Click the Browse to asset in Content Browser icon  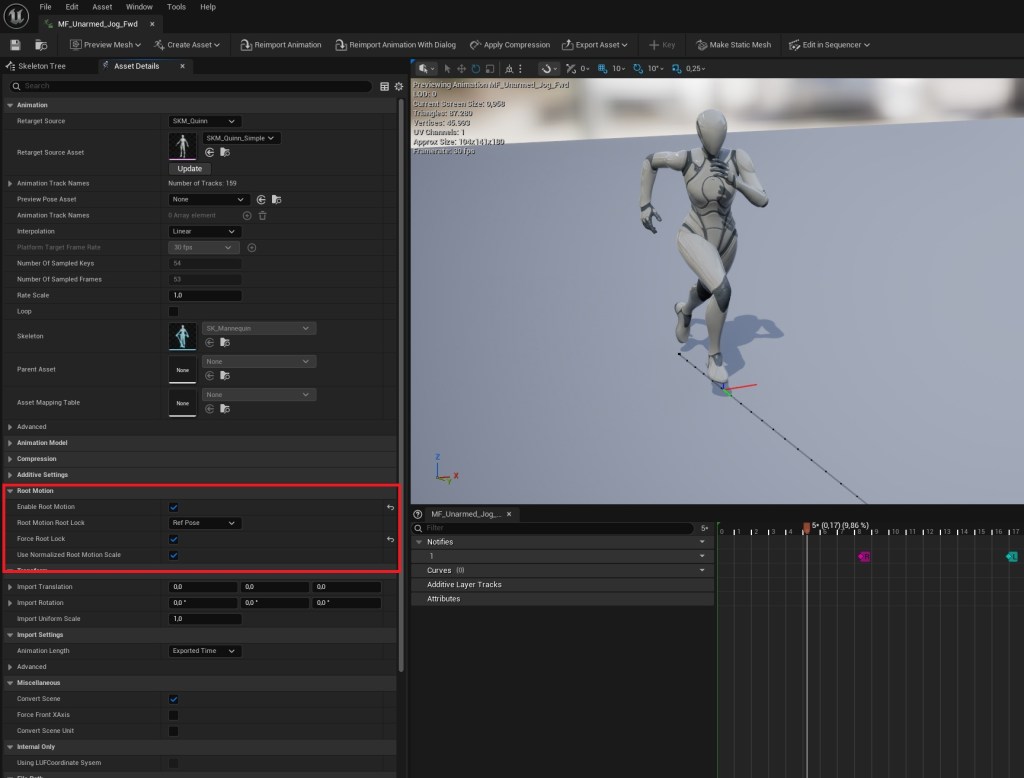(41, 45)
